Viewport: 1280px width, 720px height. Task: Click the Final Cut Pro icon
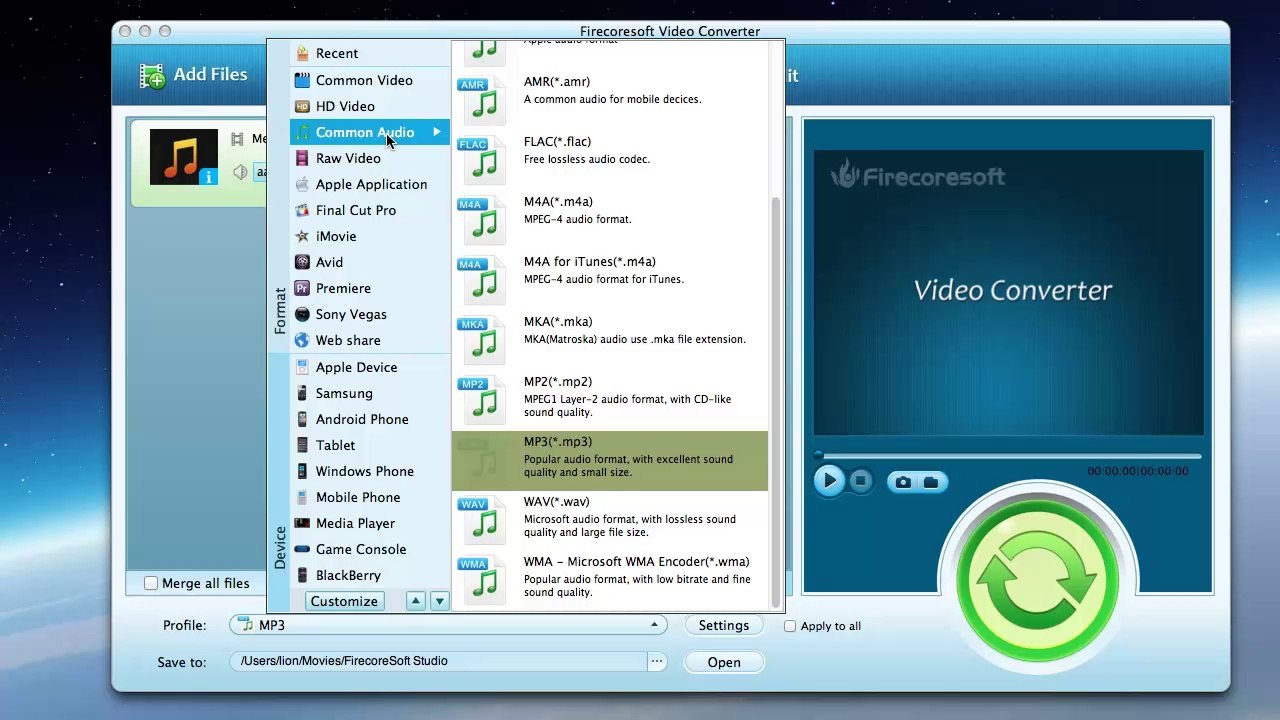[x=302, y=210]
